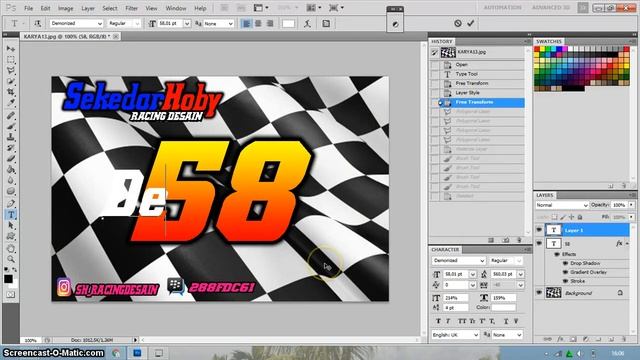Image resolution: width=640 pixels, height=360 pixels.
Task: Toggle the Character and Paragraph panels button
Action: coord(326,24)
